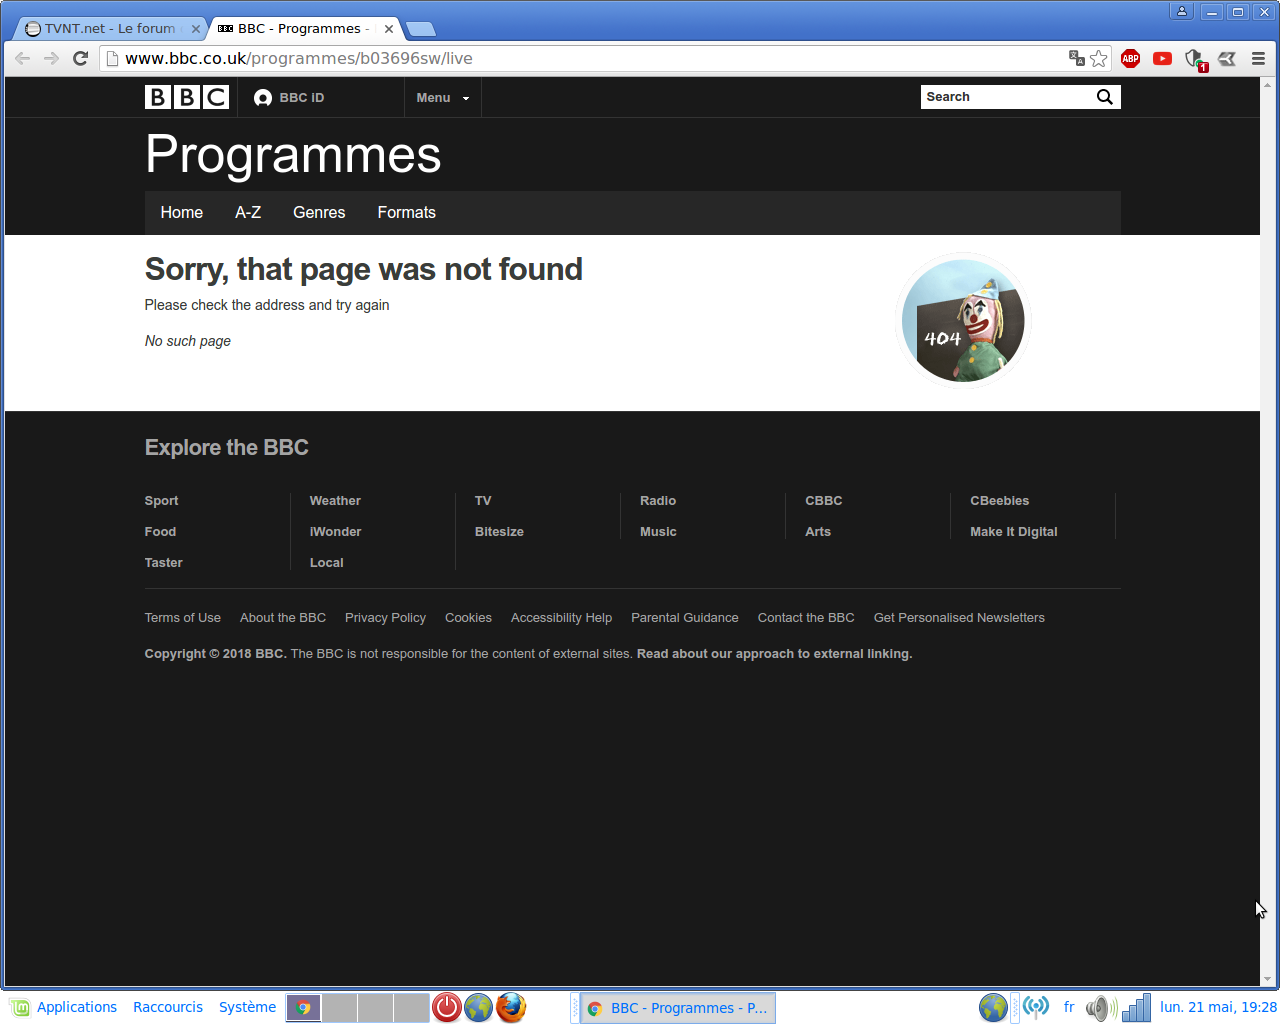Image resolution: width=1280 pixels, height=1024 pixels.
Task: Open the Système panel menu
Action: [x=247, y=1007]
